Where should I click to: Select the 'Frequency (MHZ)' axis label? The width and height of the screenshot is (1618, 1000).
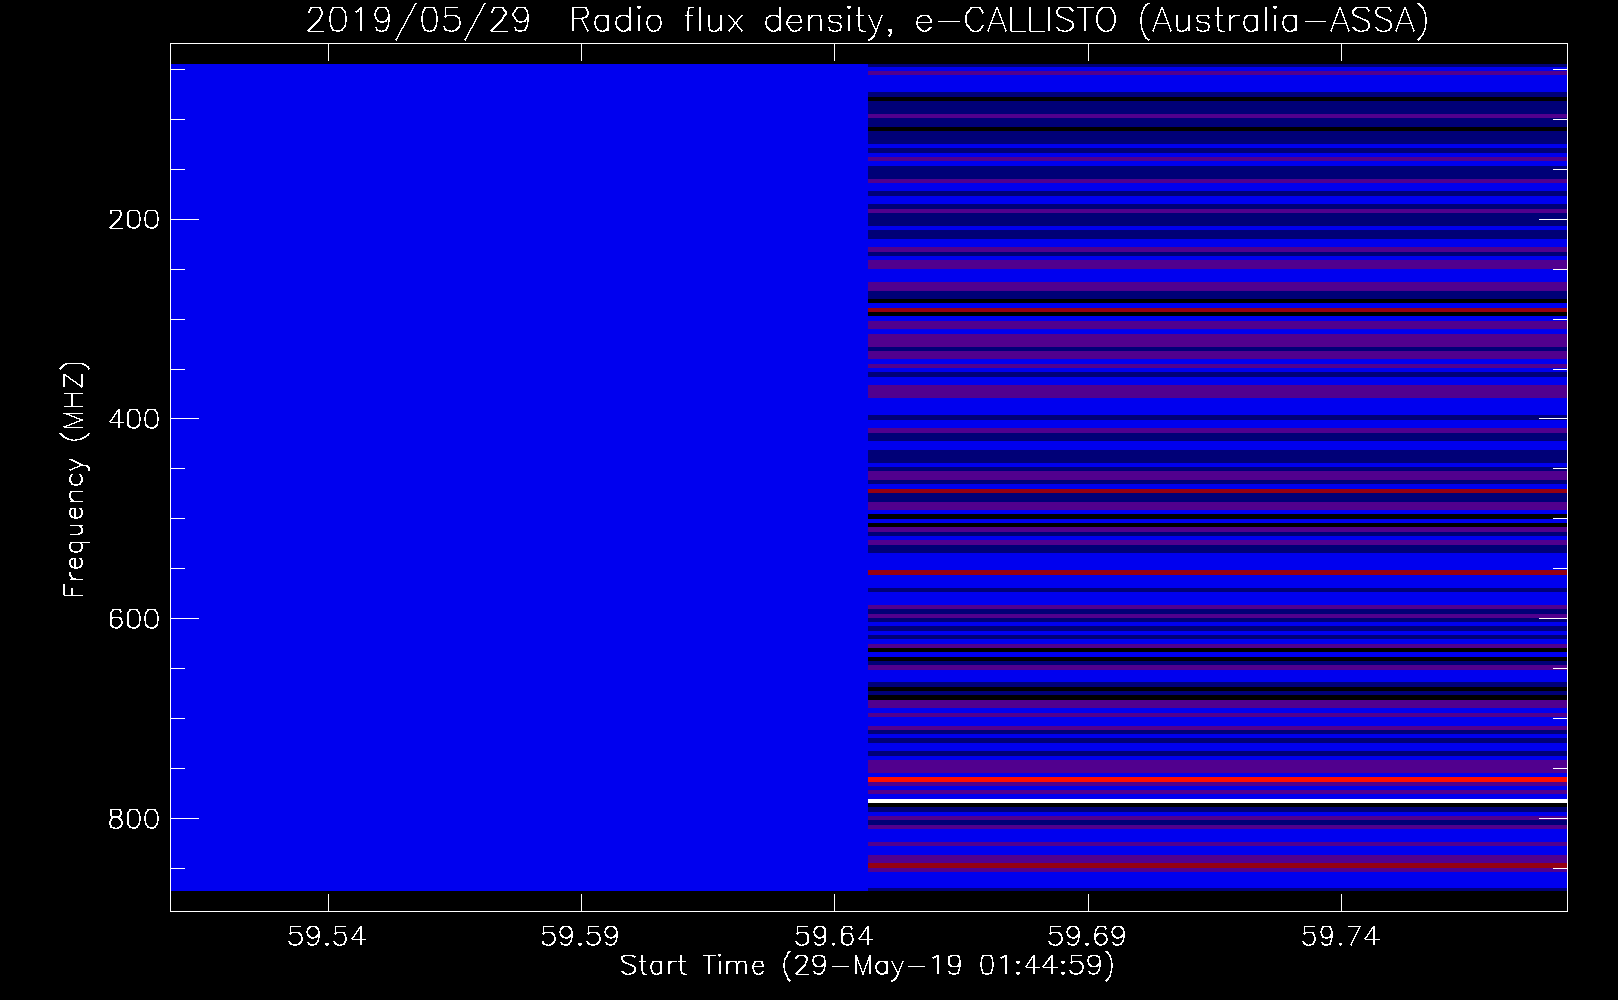point(75,481)
